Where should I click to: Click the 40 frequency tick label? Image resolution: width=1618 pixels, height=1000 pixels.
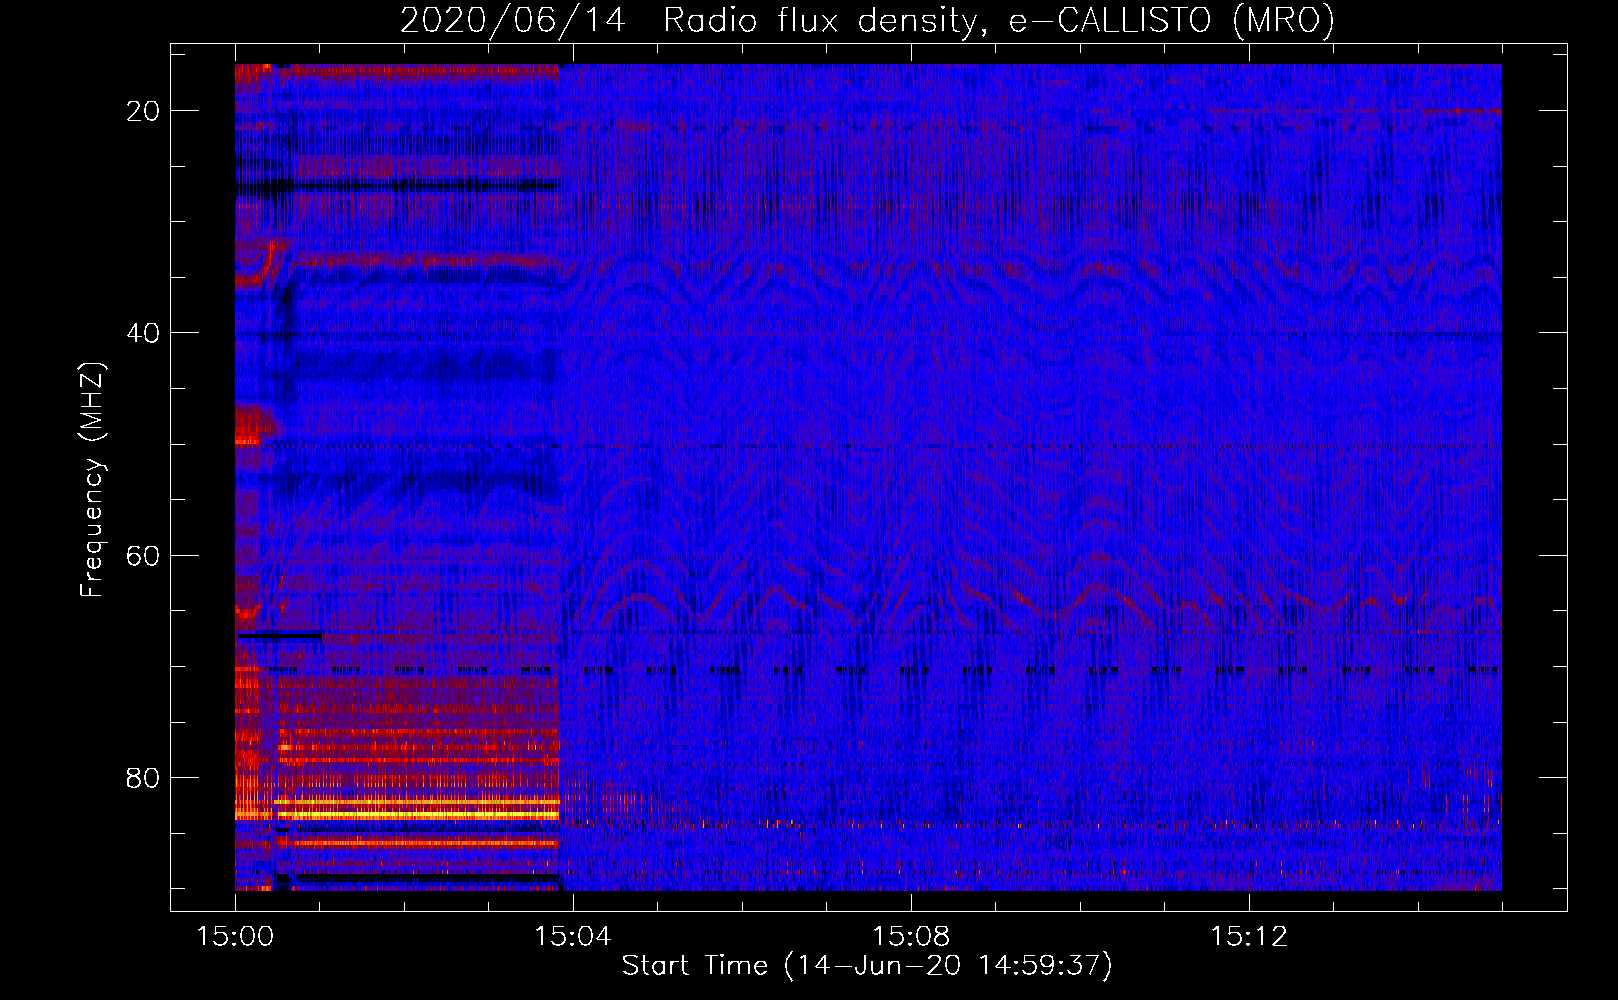tap(143, 333)
